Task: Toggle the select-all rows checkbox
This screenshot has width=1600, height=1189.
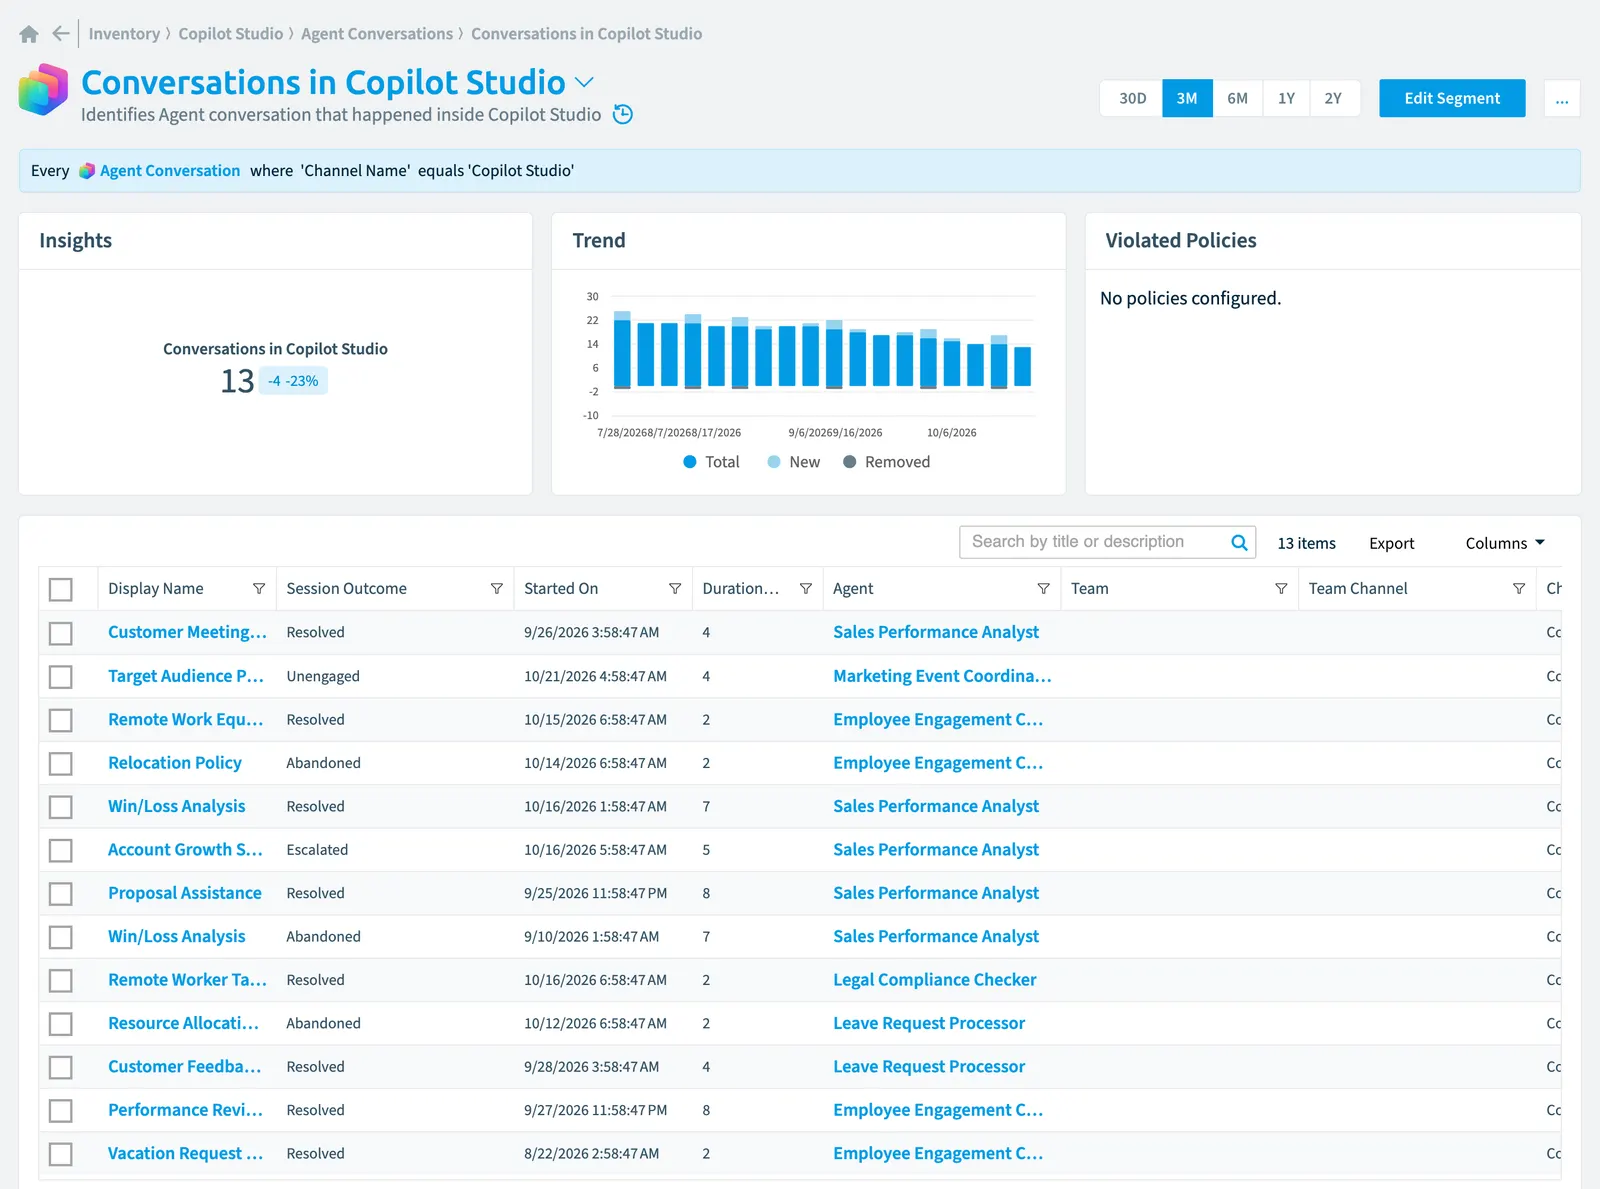Action: pyautogui.click(x=61, y=590)
